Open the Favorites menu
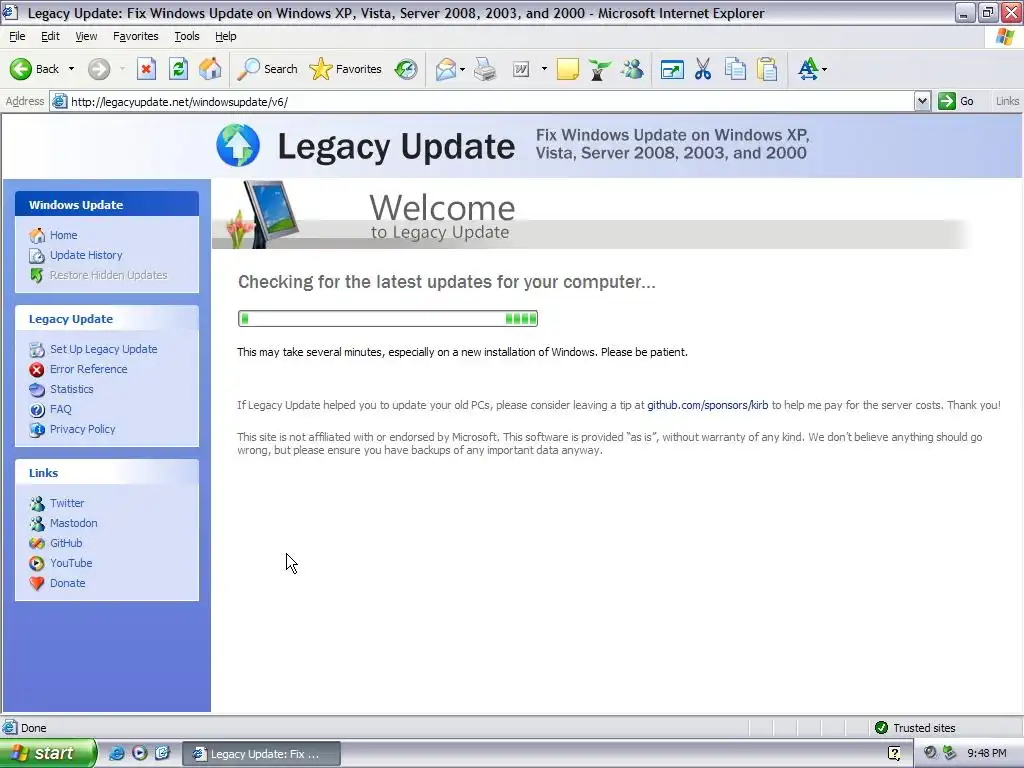Viewport: 1024px width, 768px height. [x=136, y=37]
